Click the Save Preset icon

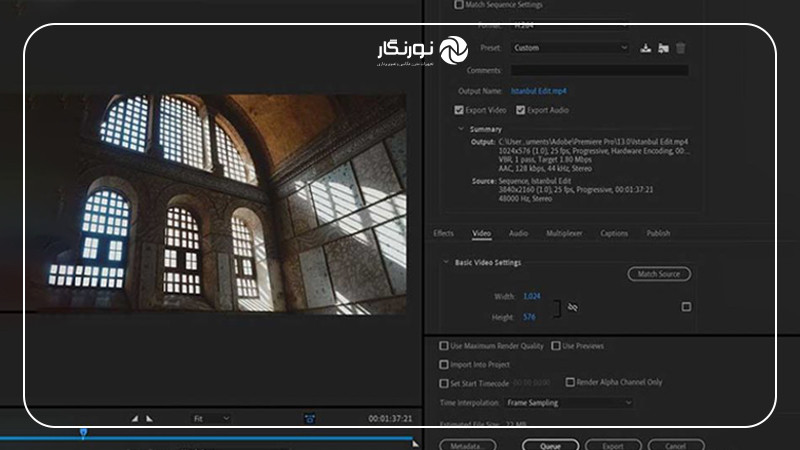(x=646, y=48)
